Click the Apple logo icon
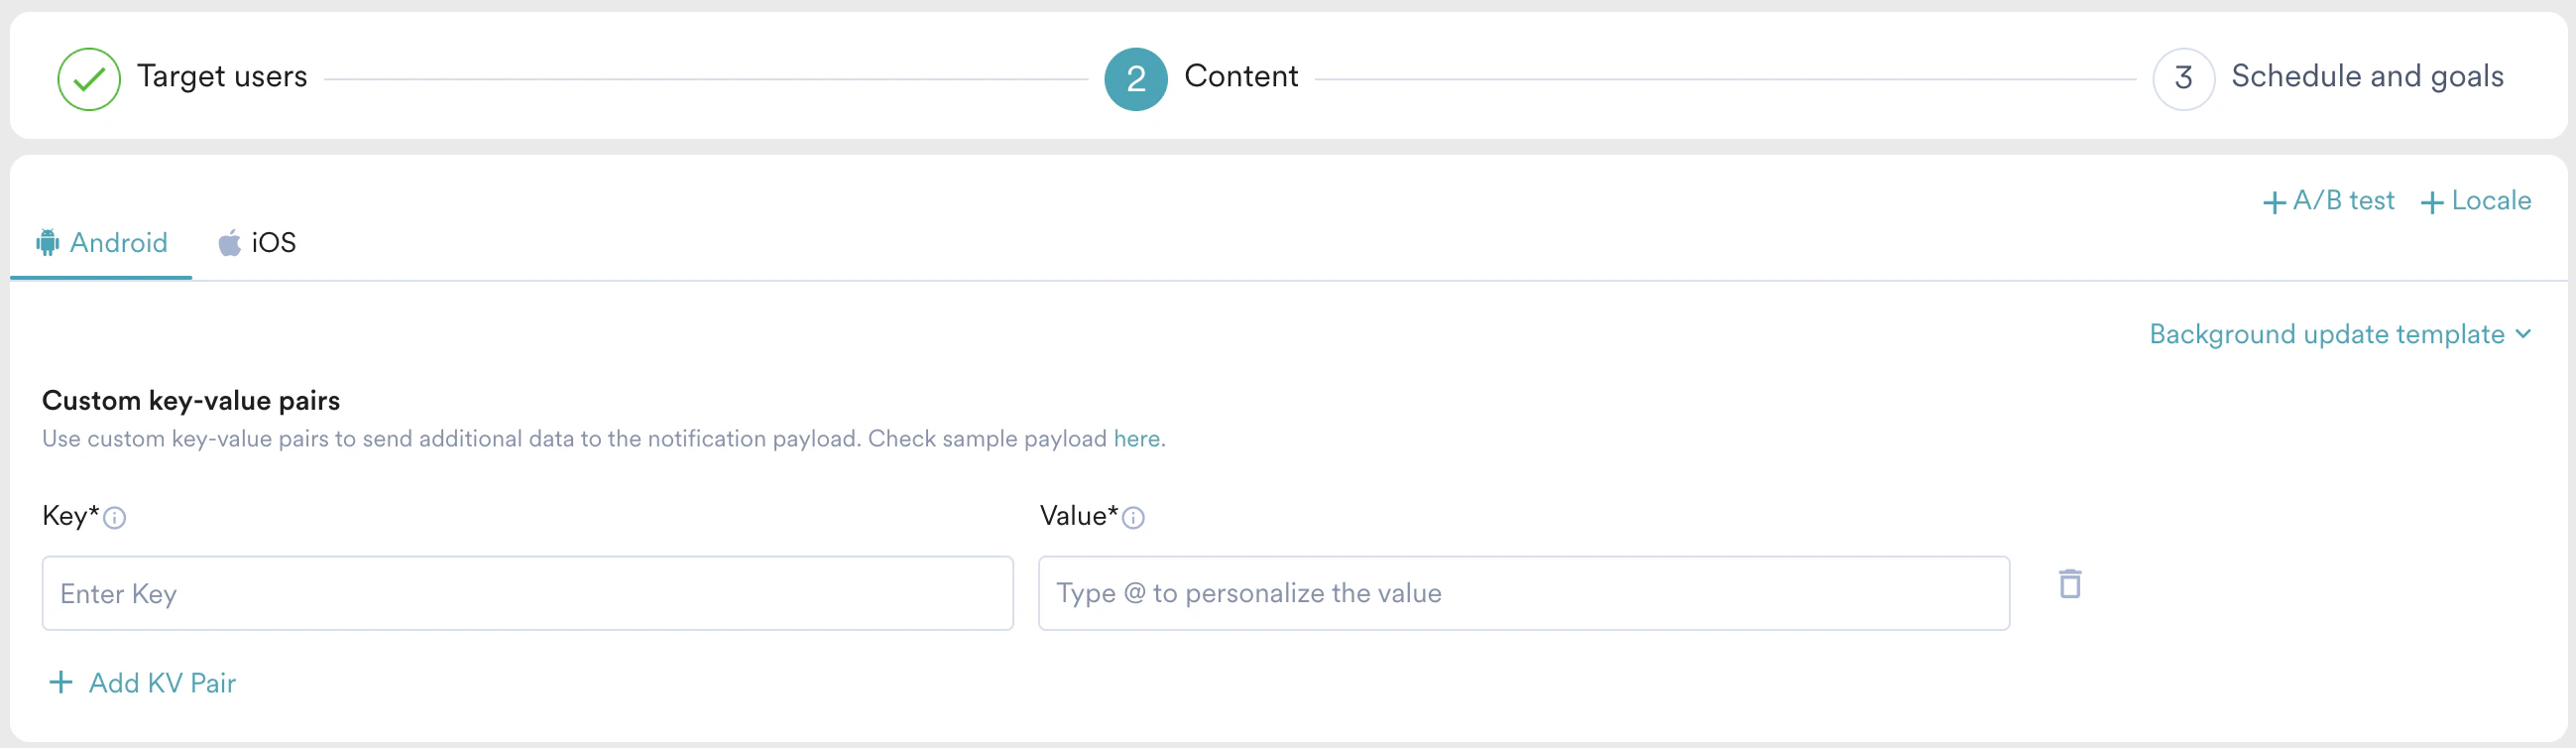Viewport: 2576px width, 748px height. 230,243
